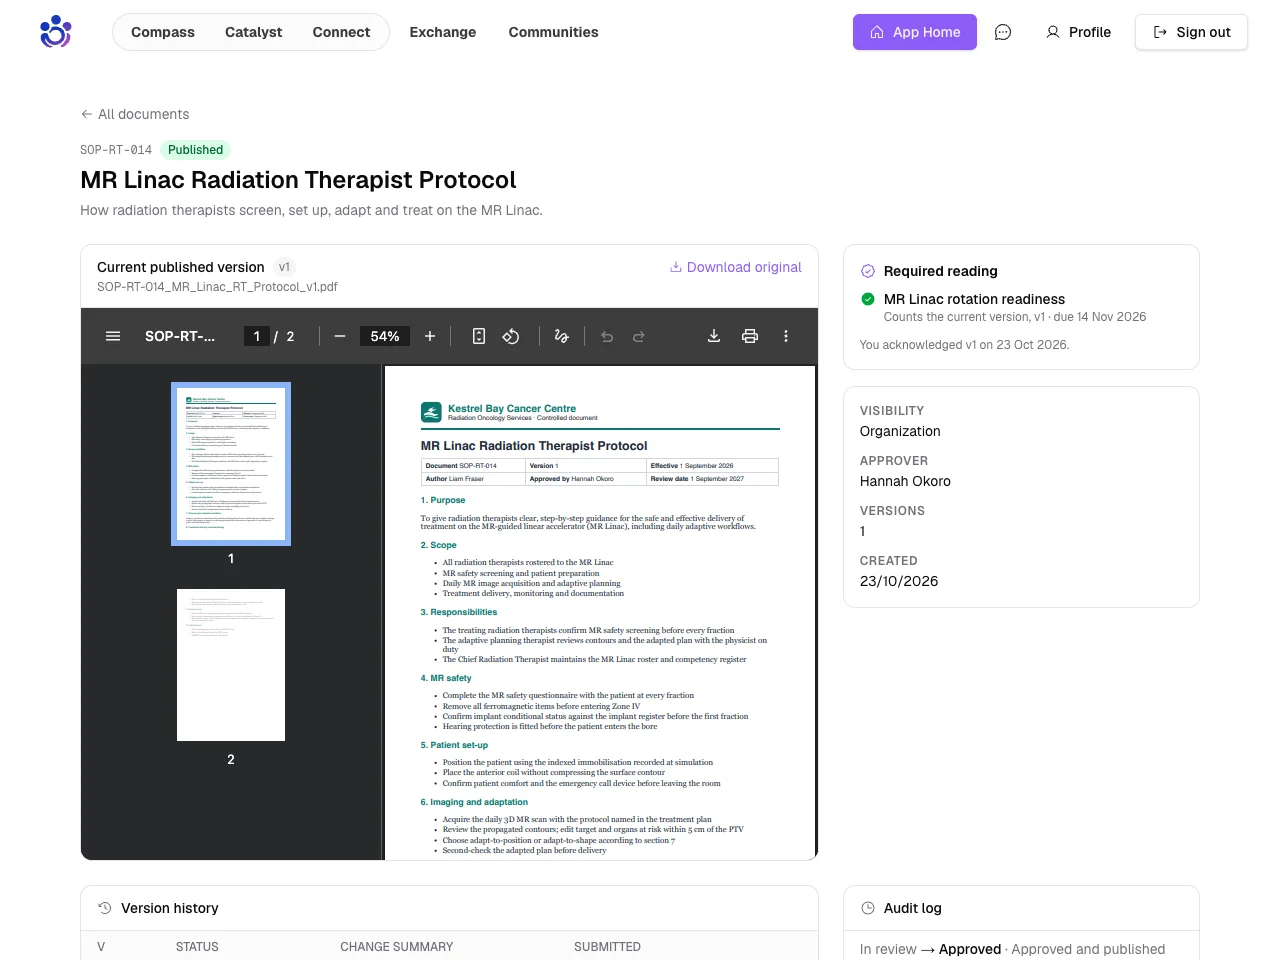Click the 54% zoom level field
This screenshot has width=1280, height=960.
coord(385,336)
